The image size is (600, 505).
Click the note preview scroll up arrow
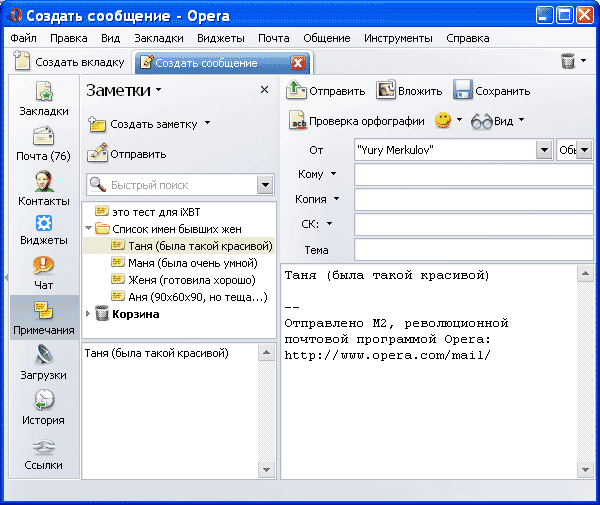[266, 352]
